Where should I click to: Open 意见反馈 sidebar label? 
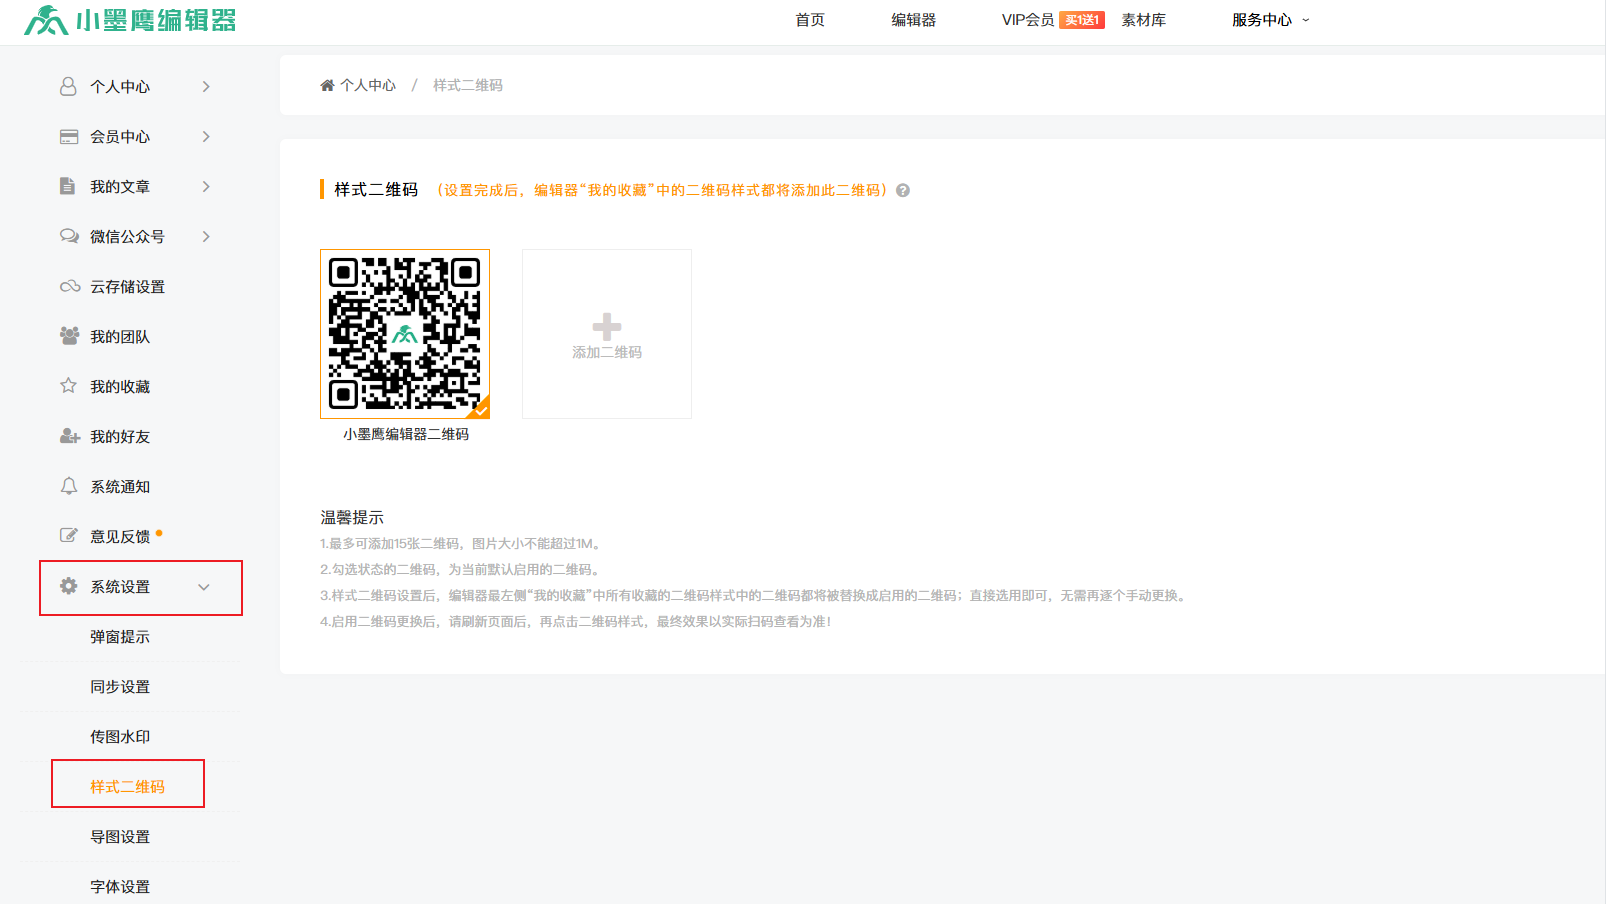(x=120, y=537)
